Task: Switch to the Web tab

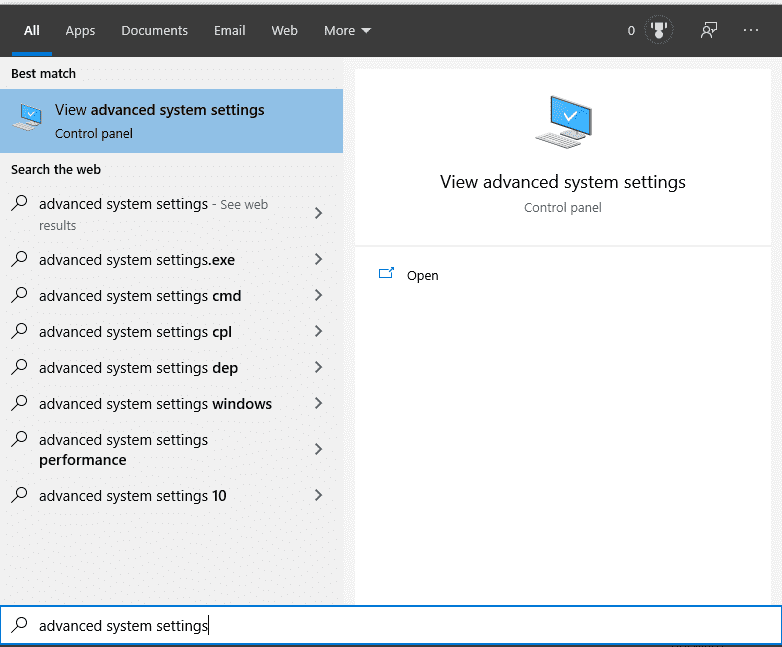Action: pos(284,30)
